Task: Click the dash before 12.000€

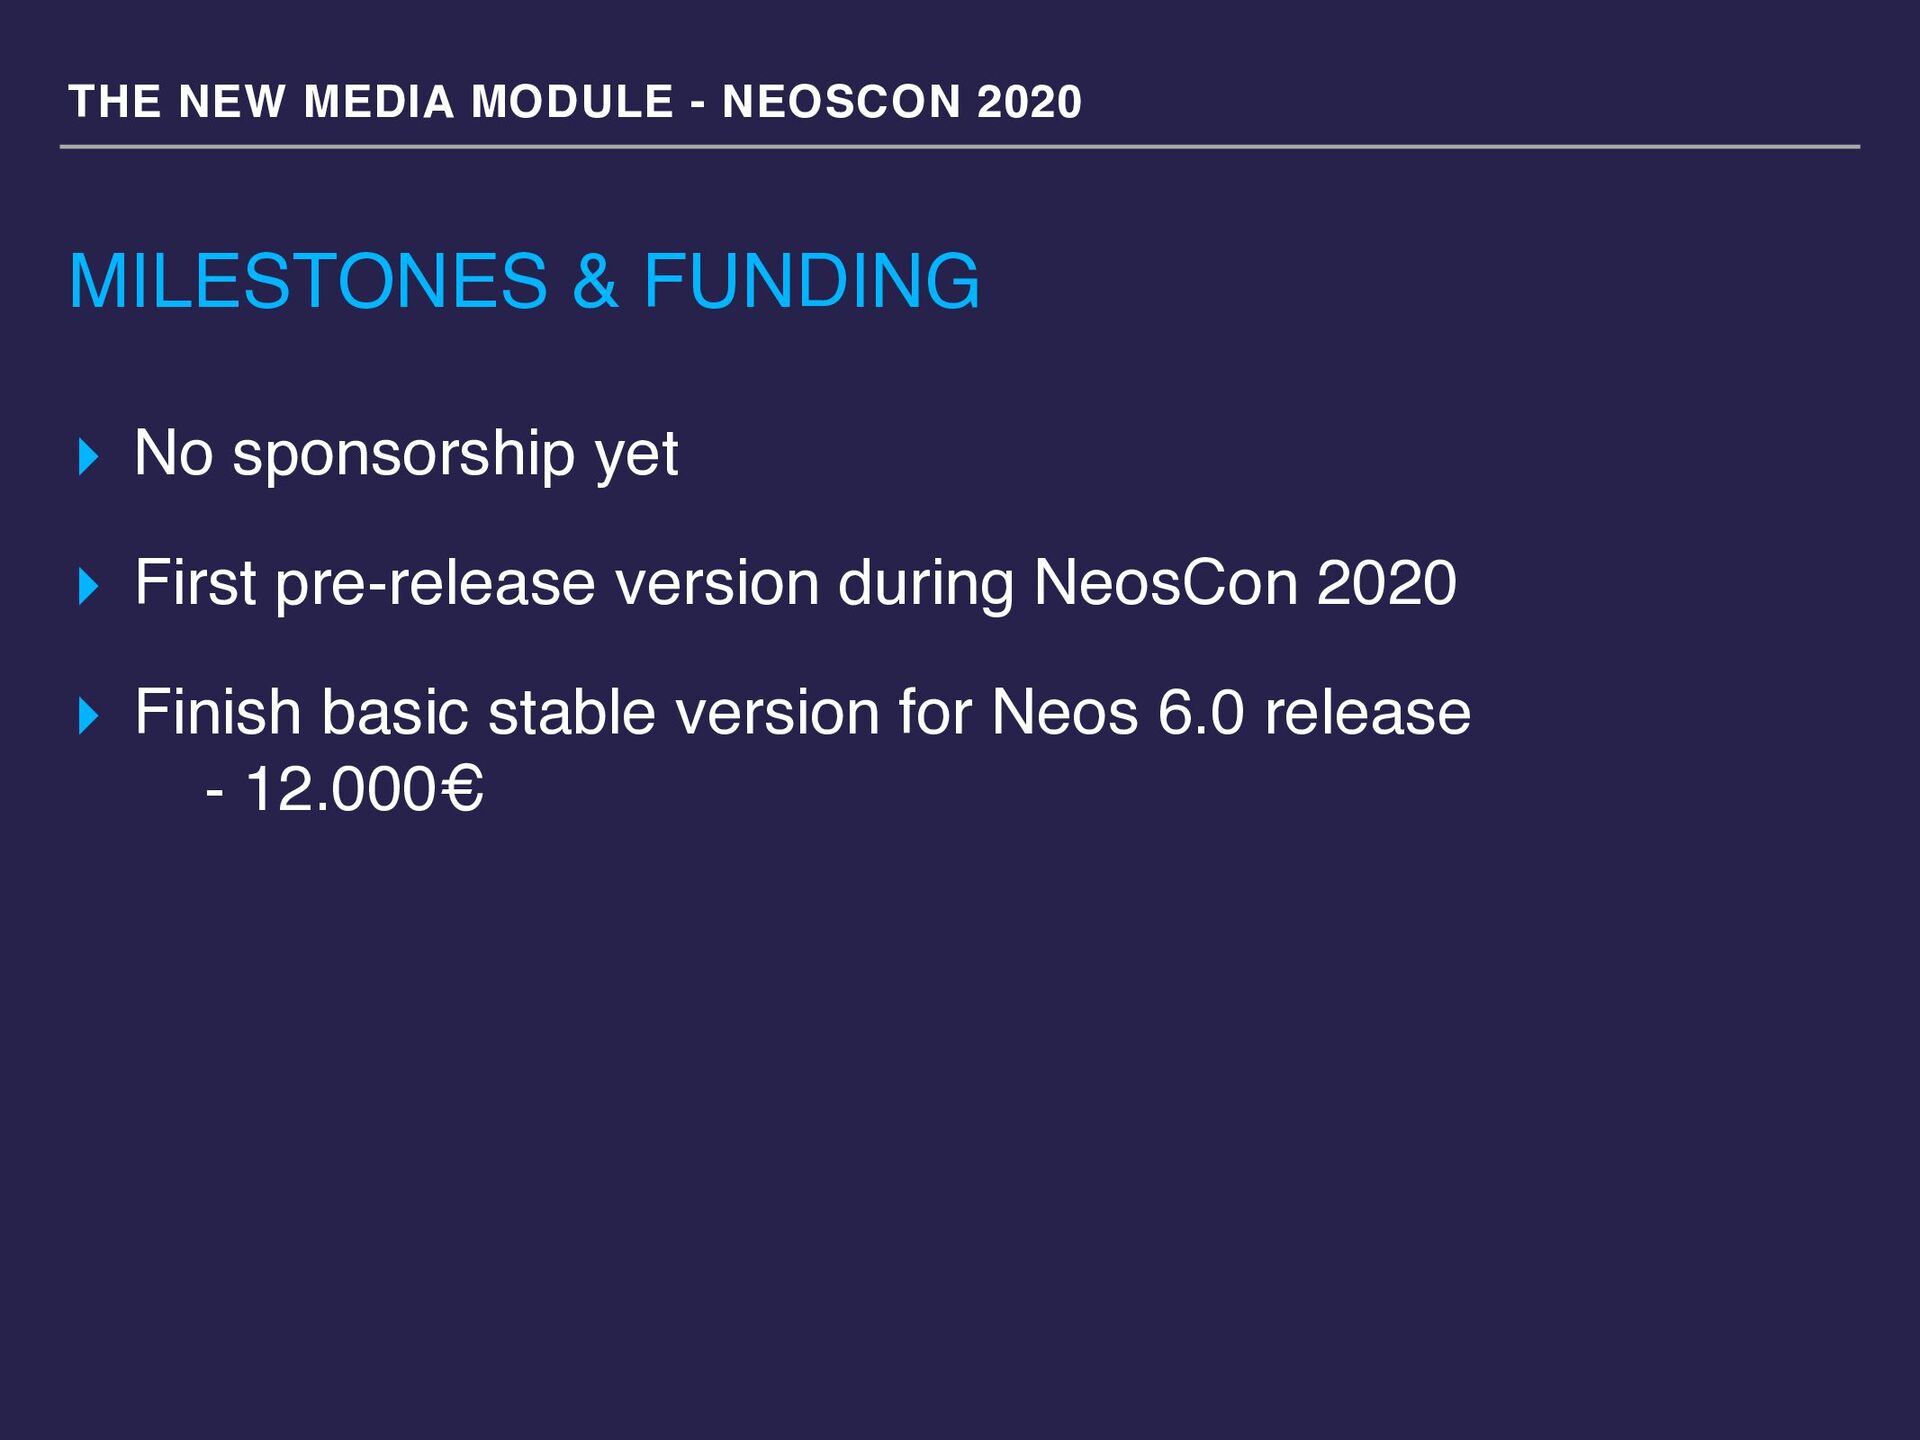Action: tap(214, 795)
